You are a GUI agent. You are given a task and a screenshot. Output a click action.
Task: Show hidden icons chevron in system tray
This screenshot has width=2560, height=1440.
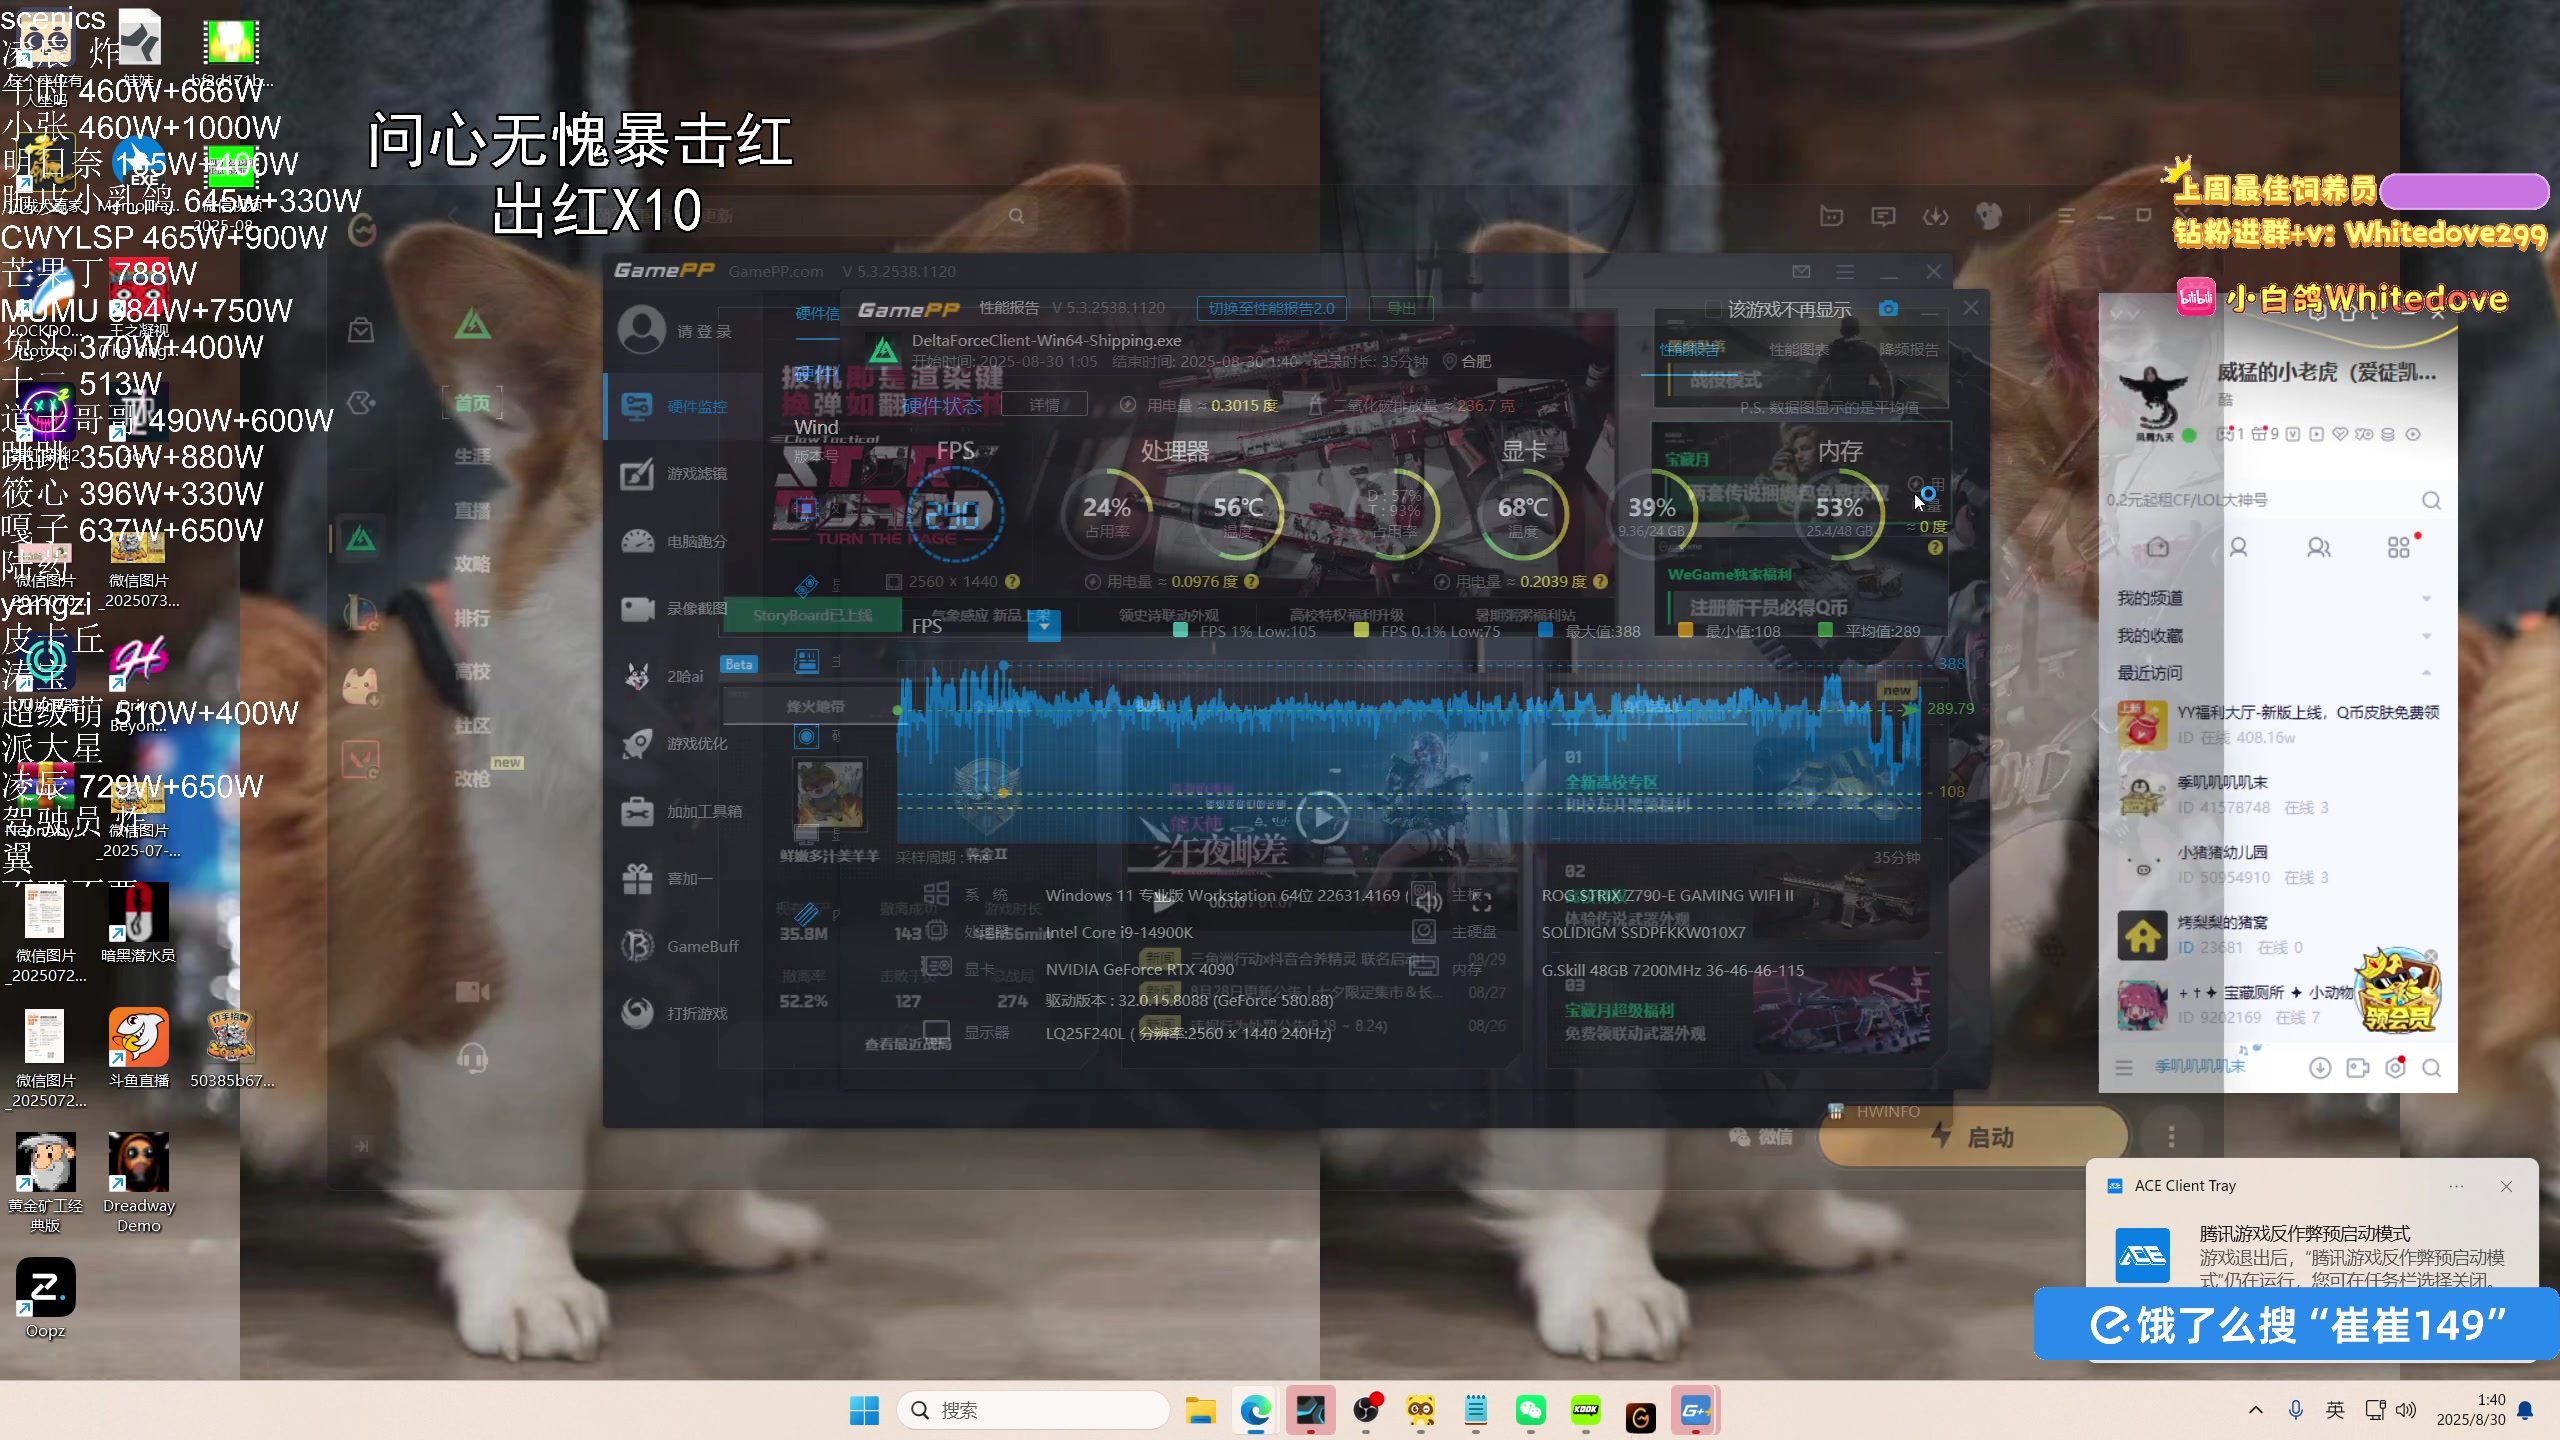tap(2255, 1410)
